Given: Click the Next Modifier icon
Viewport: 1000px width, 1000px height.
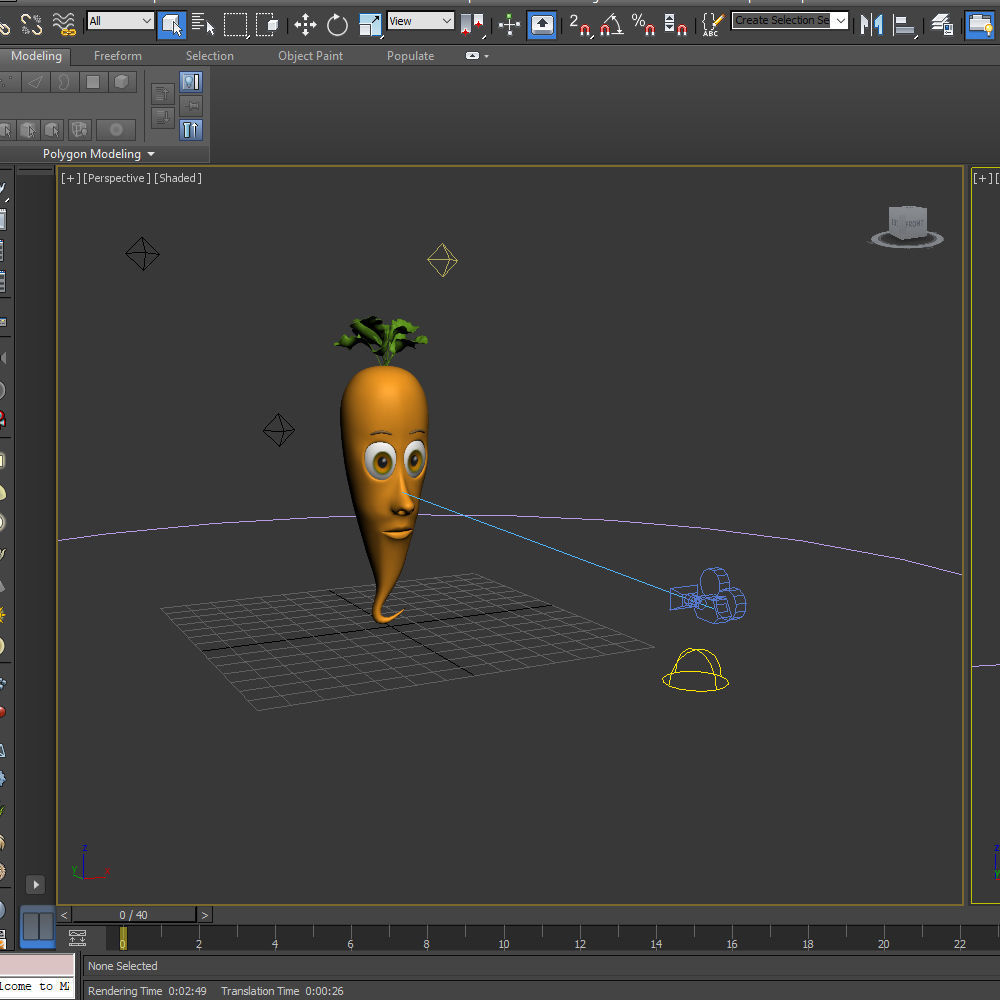Looking at the screenshot, I should tap(163, 117).
